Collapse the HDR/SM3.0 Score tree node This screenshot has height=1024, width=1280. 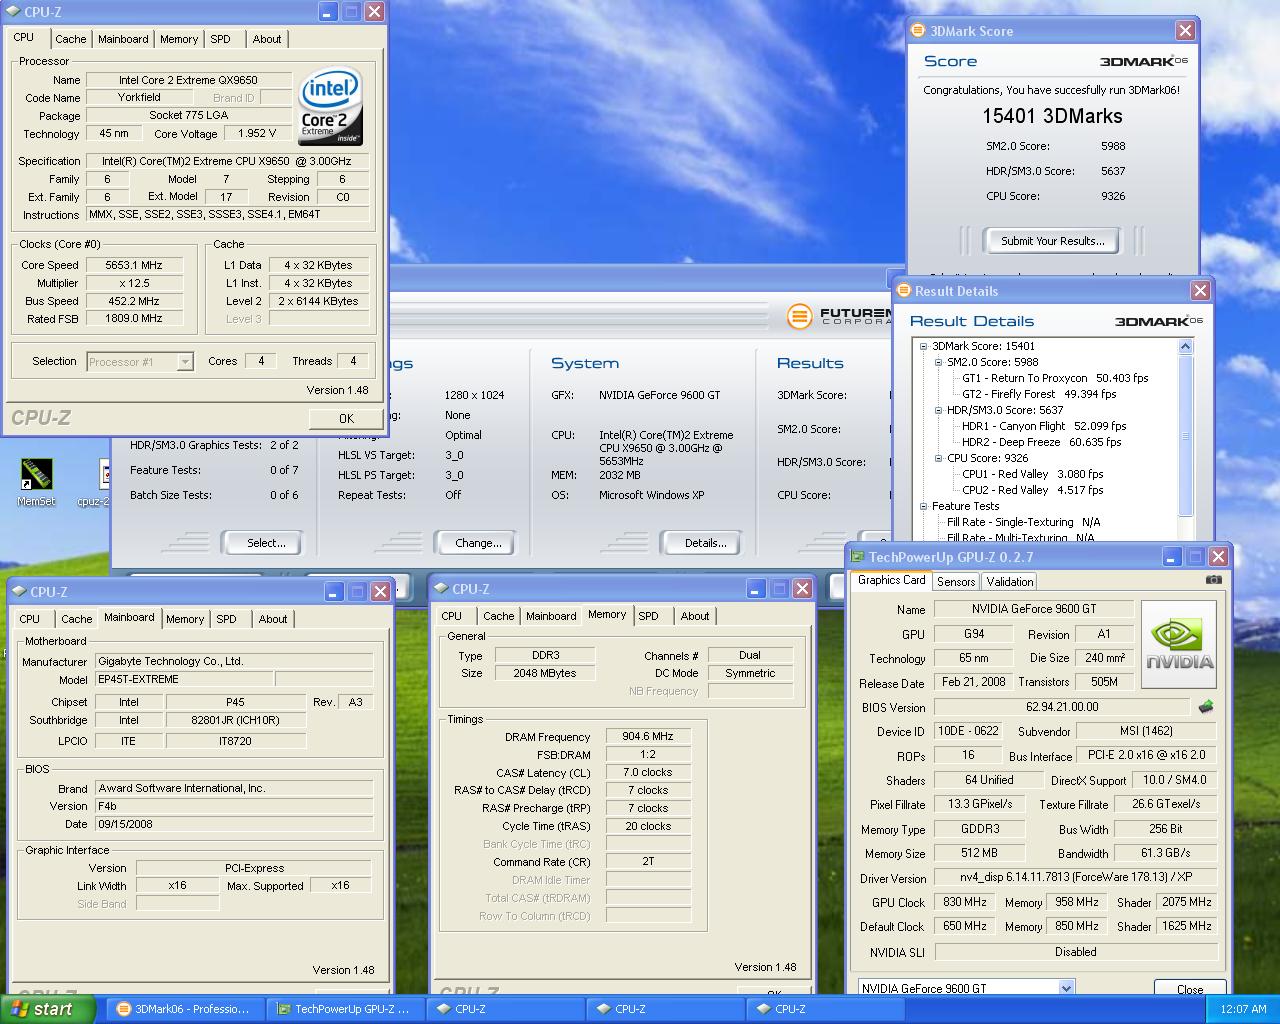[x=940, y=410]
